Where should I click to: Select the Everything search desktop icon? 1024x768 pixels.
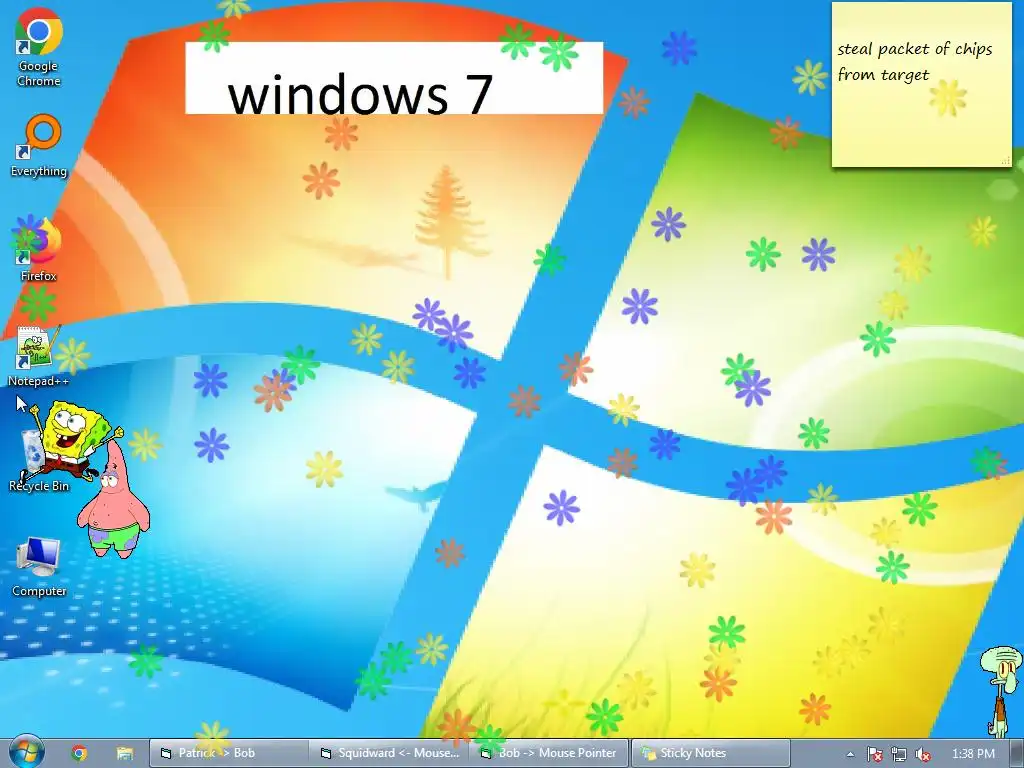point(39,146)
